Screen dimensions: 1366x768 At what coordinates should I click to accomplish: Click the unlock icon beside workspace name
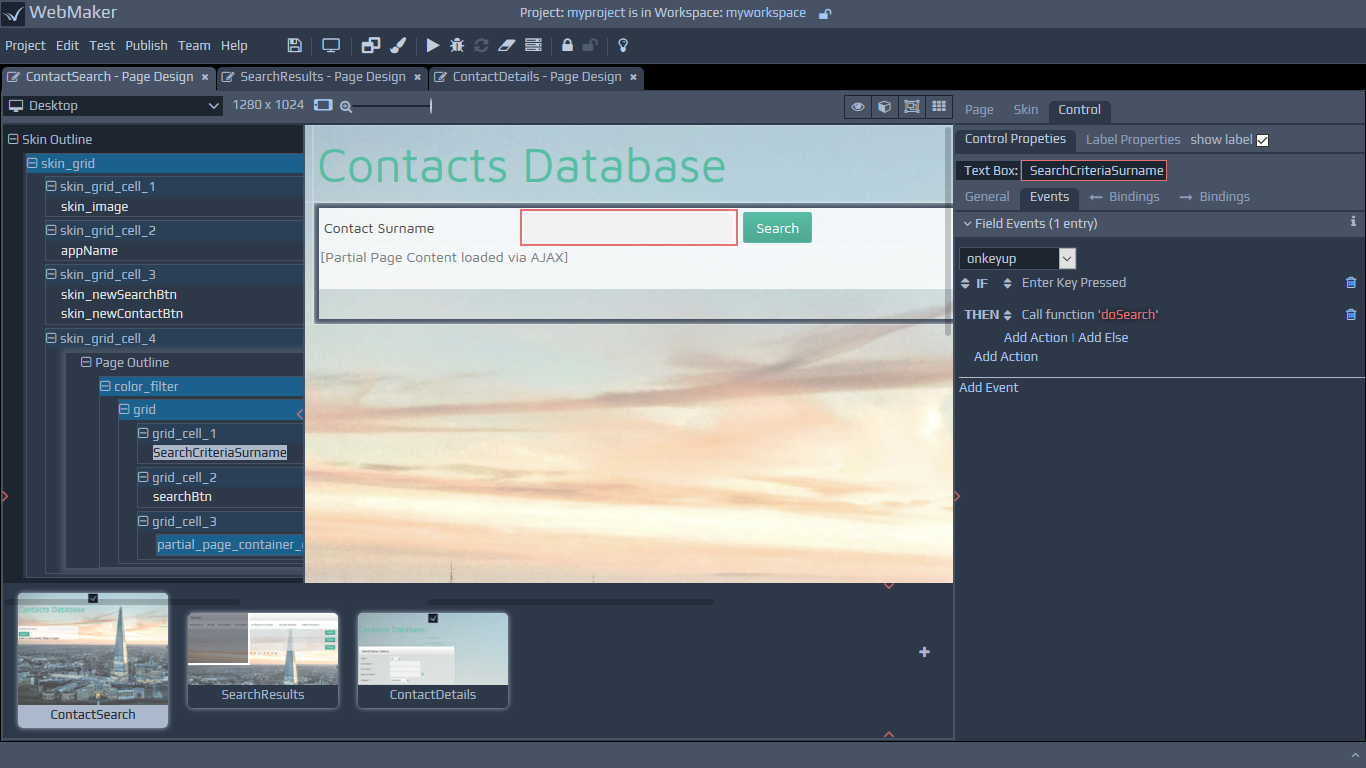(x=825, y=14)
